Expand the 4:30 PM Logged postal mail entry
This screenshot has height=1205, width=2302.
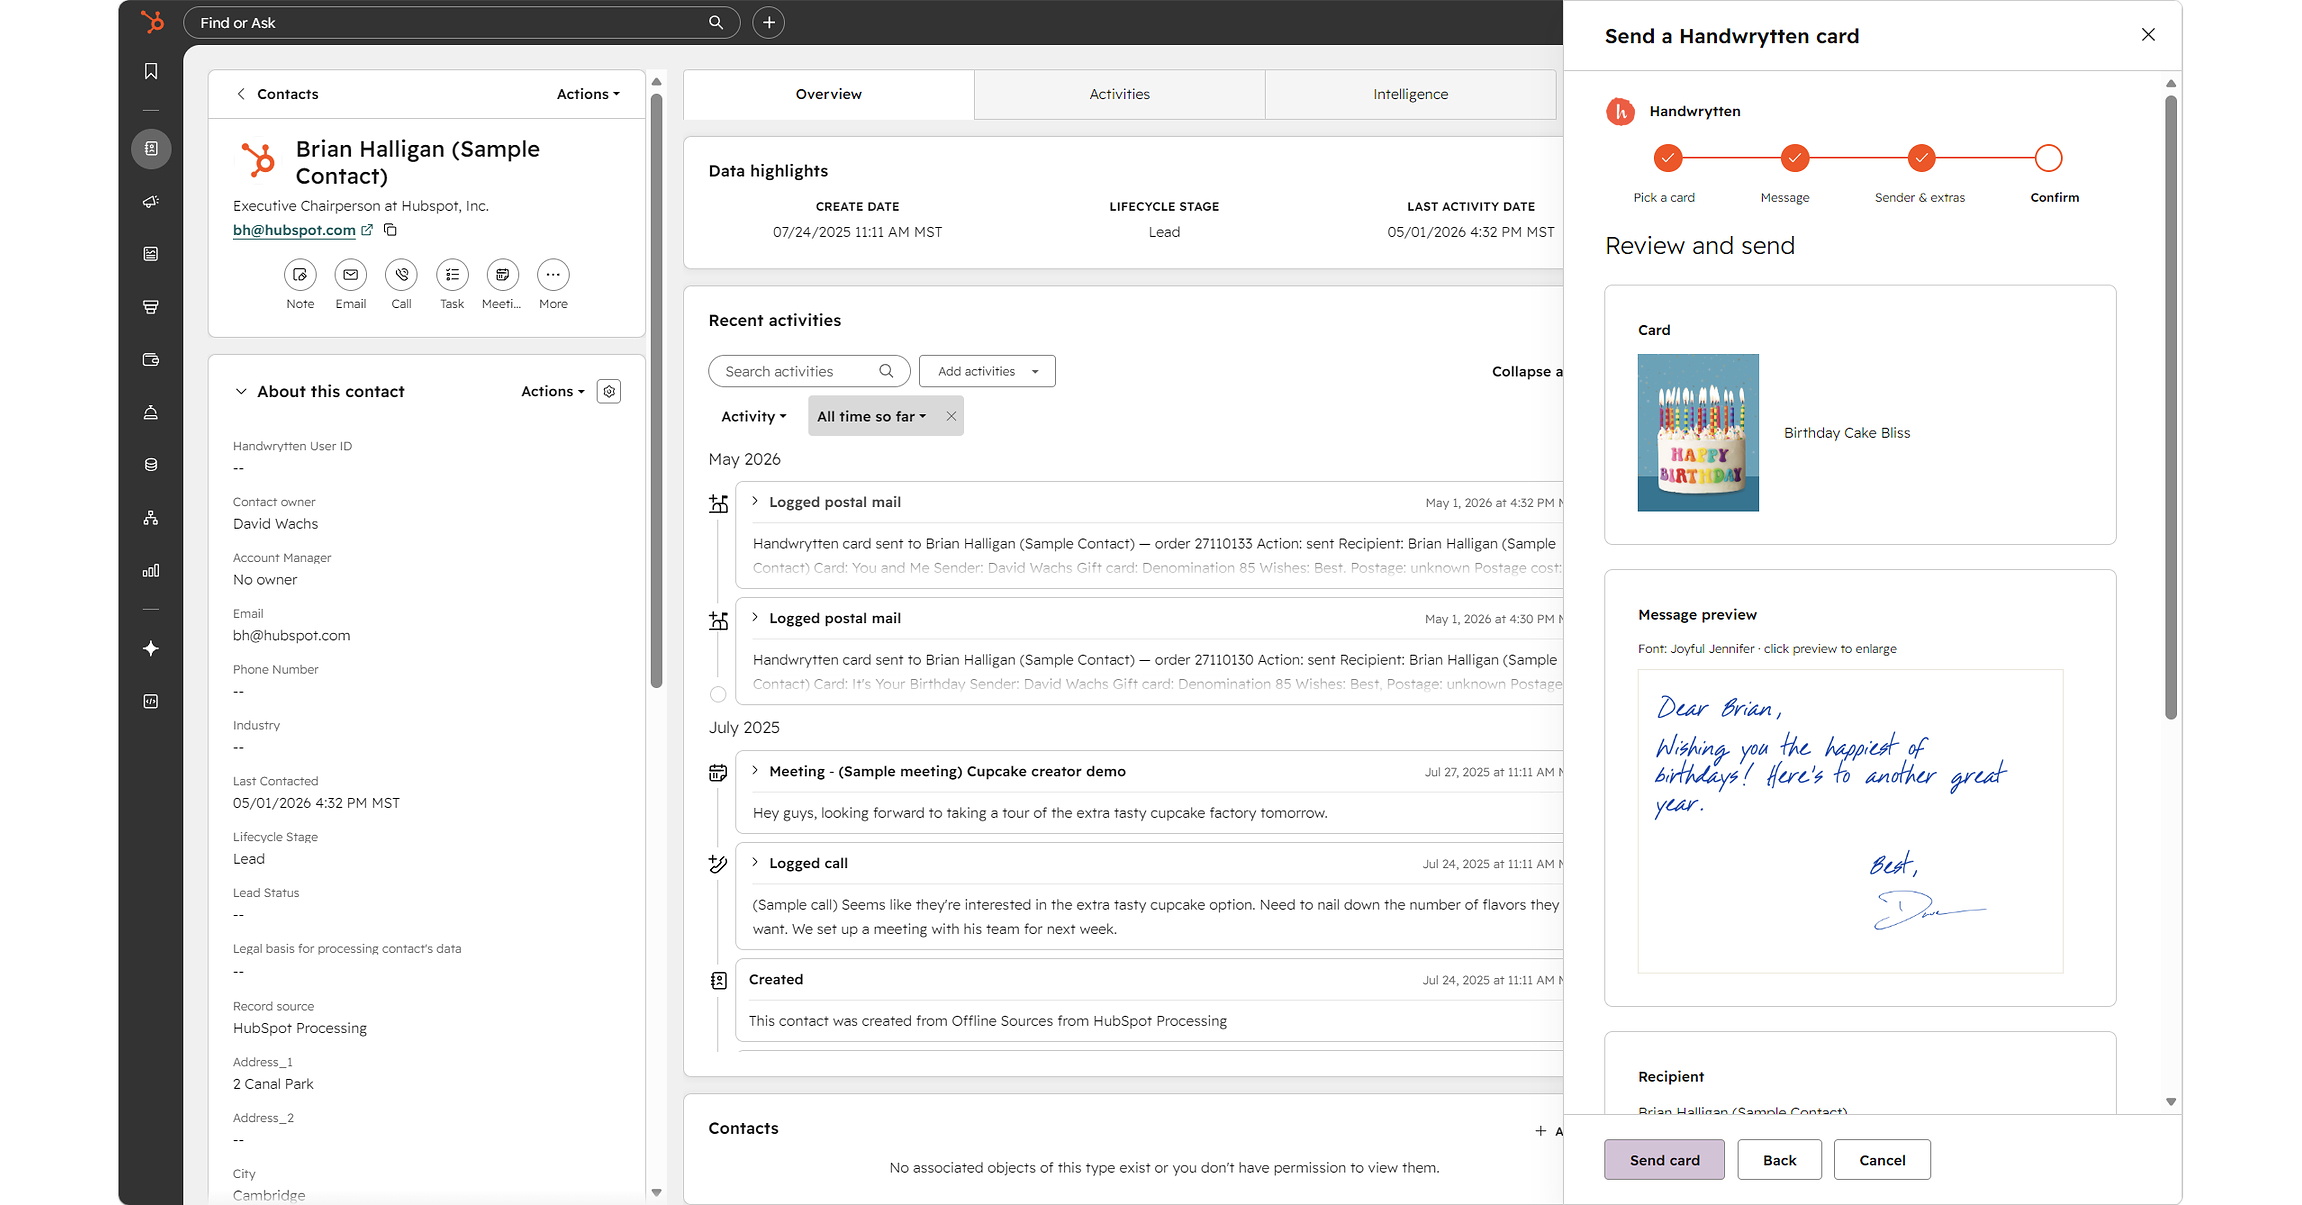tap(755, 617)
